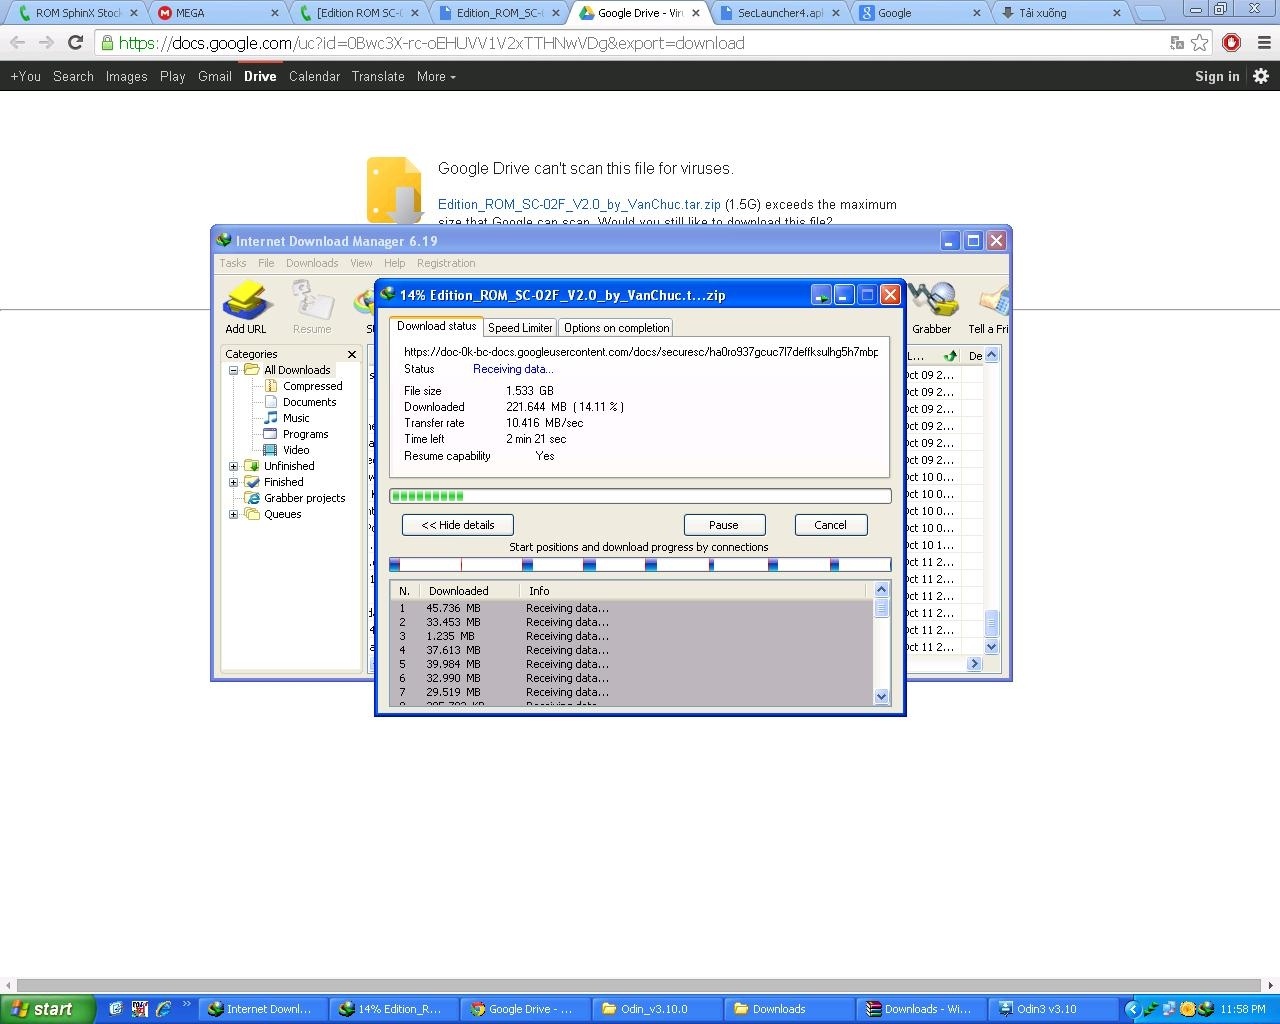
Task: Click the IDM download list vertical scrollbar thumb
Action: (x=992, y=623)
